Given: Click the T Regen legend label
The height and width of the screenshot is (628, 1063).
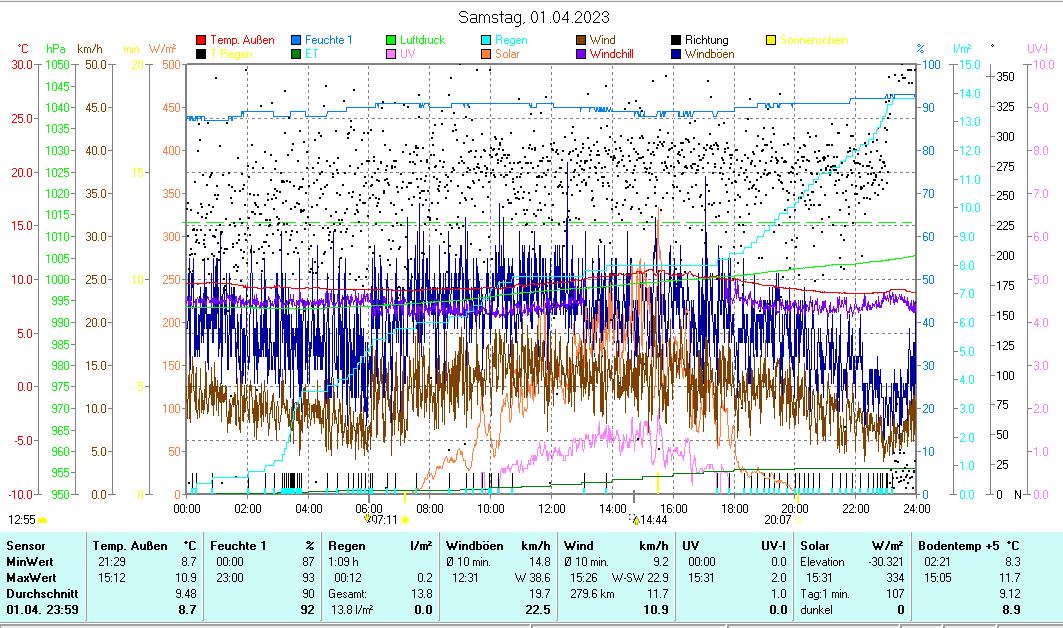Looking at the screenshot, I should pyautogui.click(x=231, y=54).
